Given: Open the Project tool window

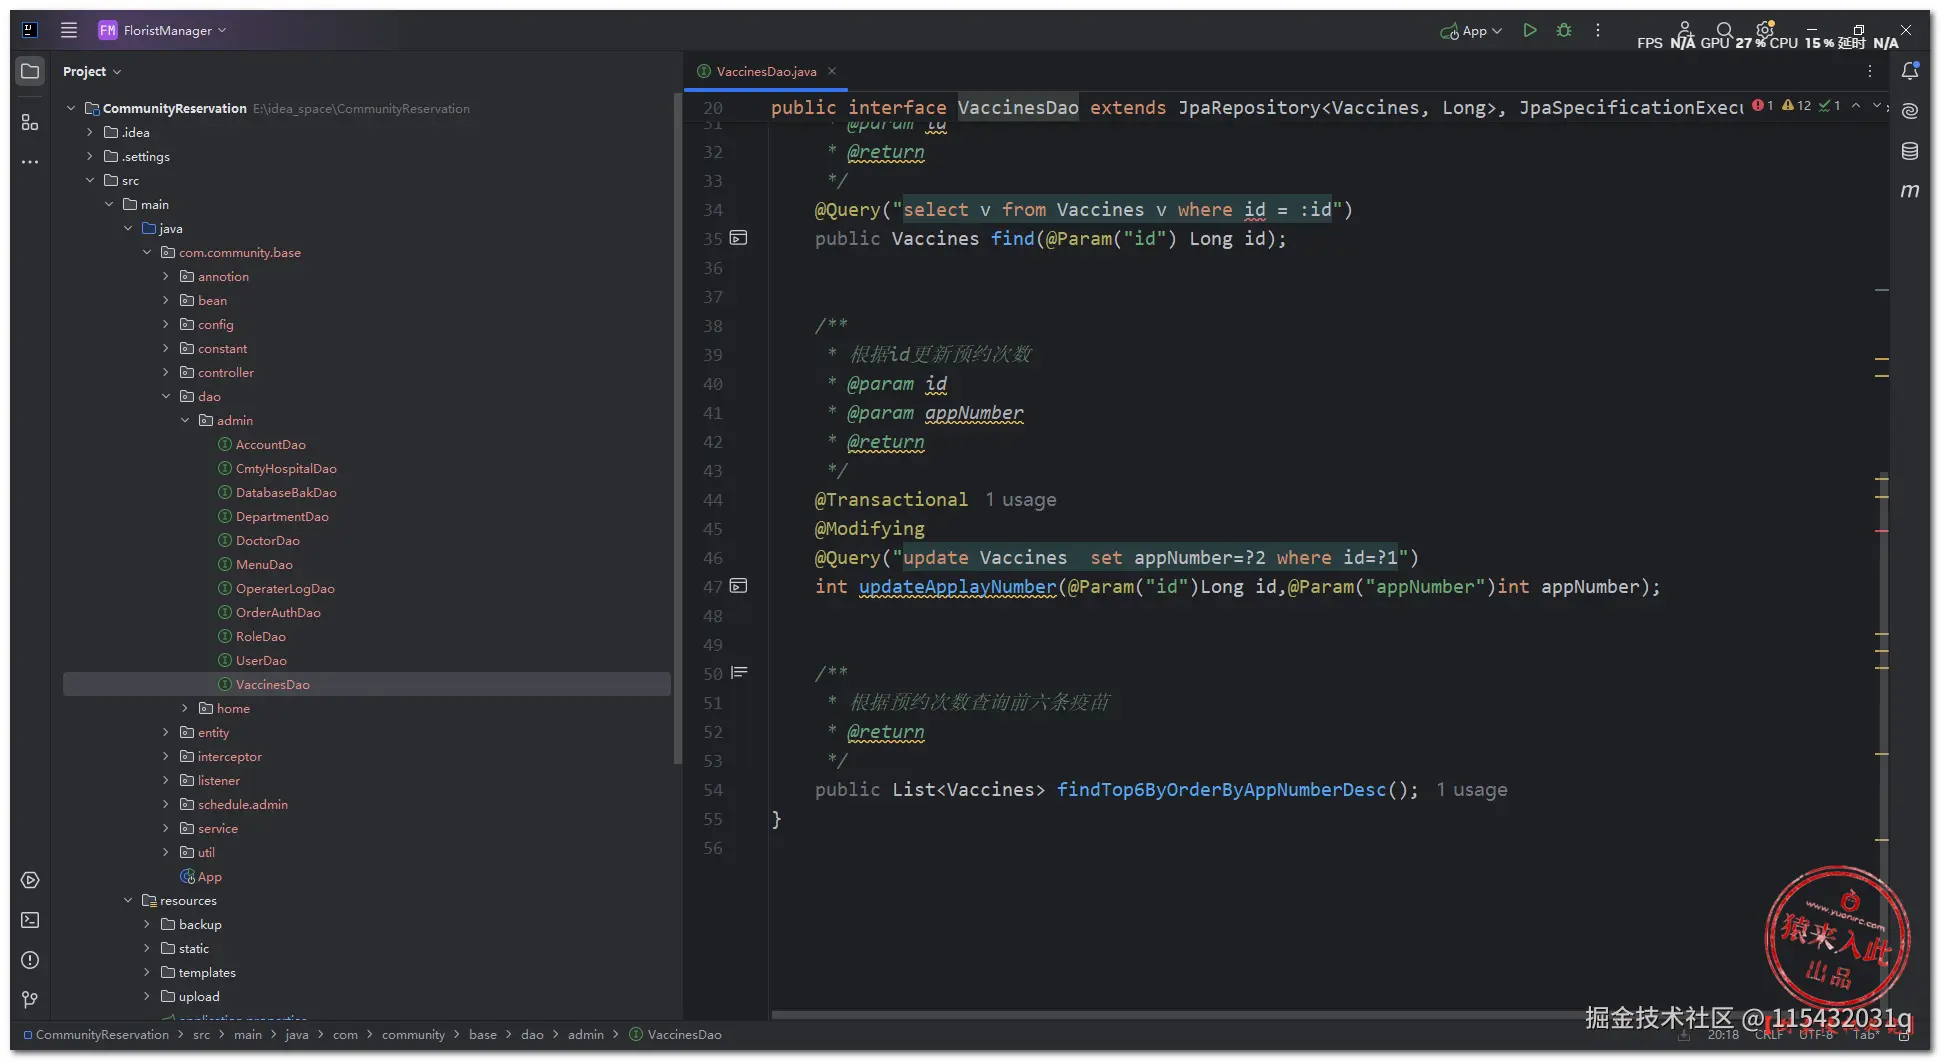Looking at the screenshot, I should pos(30,71).
